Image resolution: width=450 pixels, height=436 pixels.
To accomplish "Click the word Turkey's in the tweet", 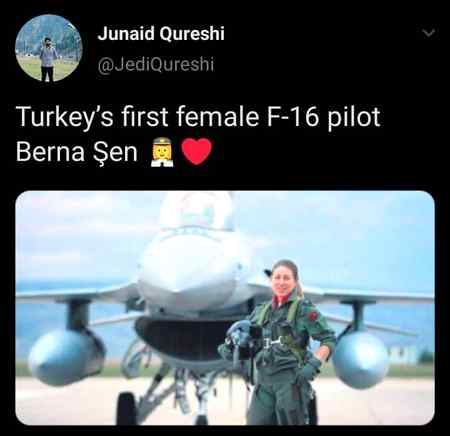I will [65, 117].
